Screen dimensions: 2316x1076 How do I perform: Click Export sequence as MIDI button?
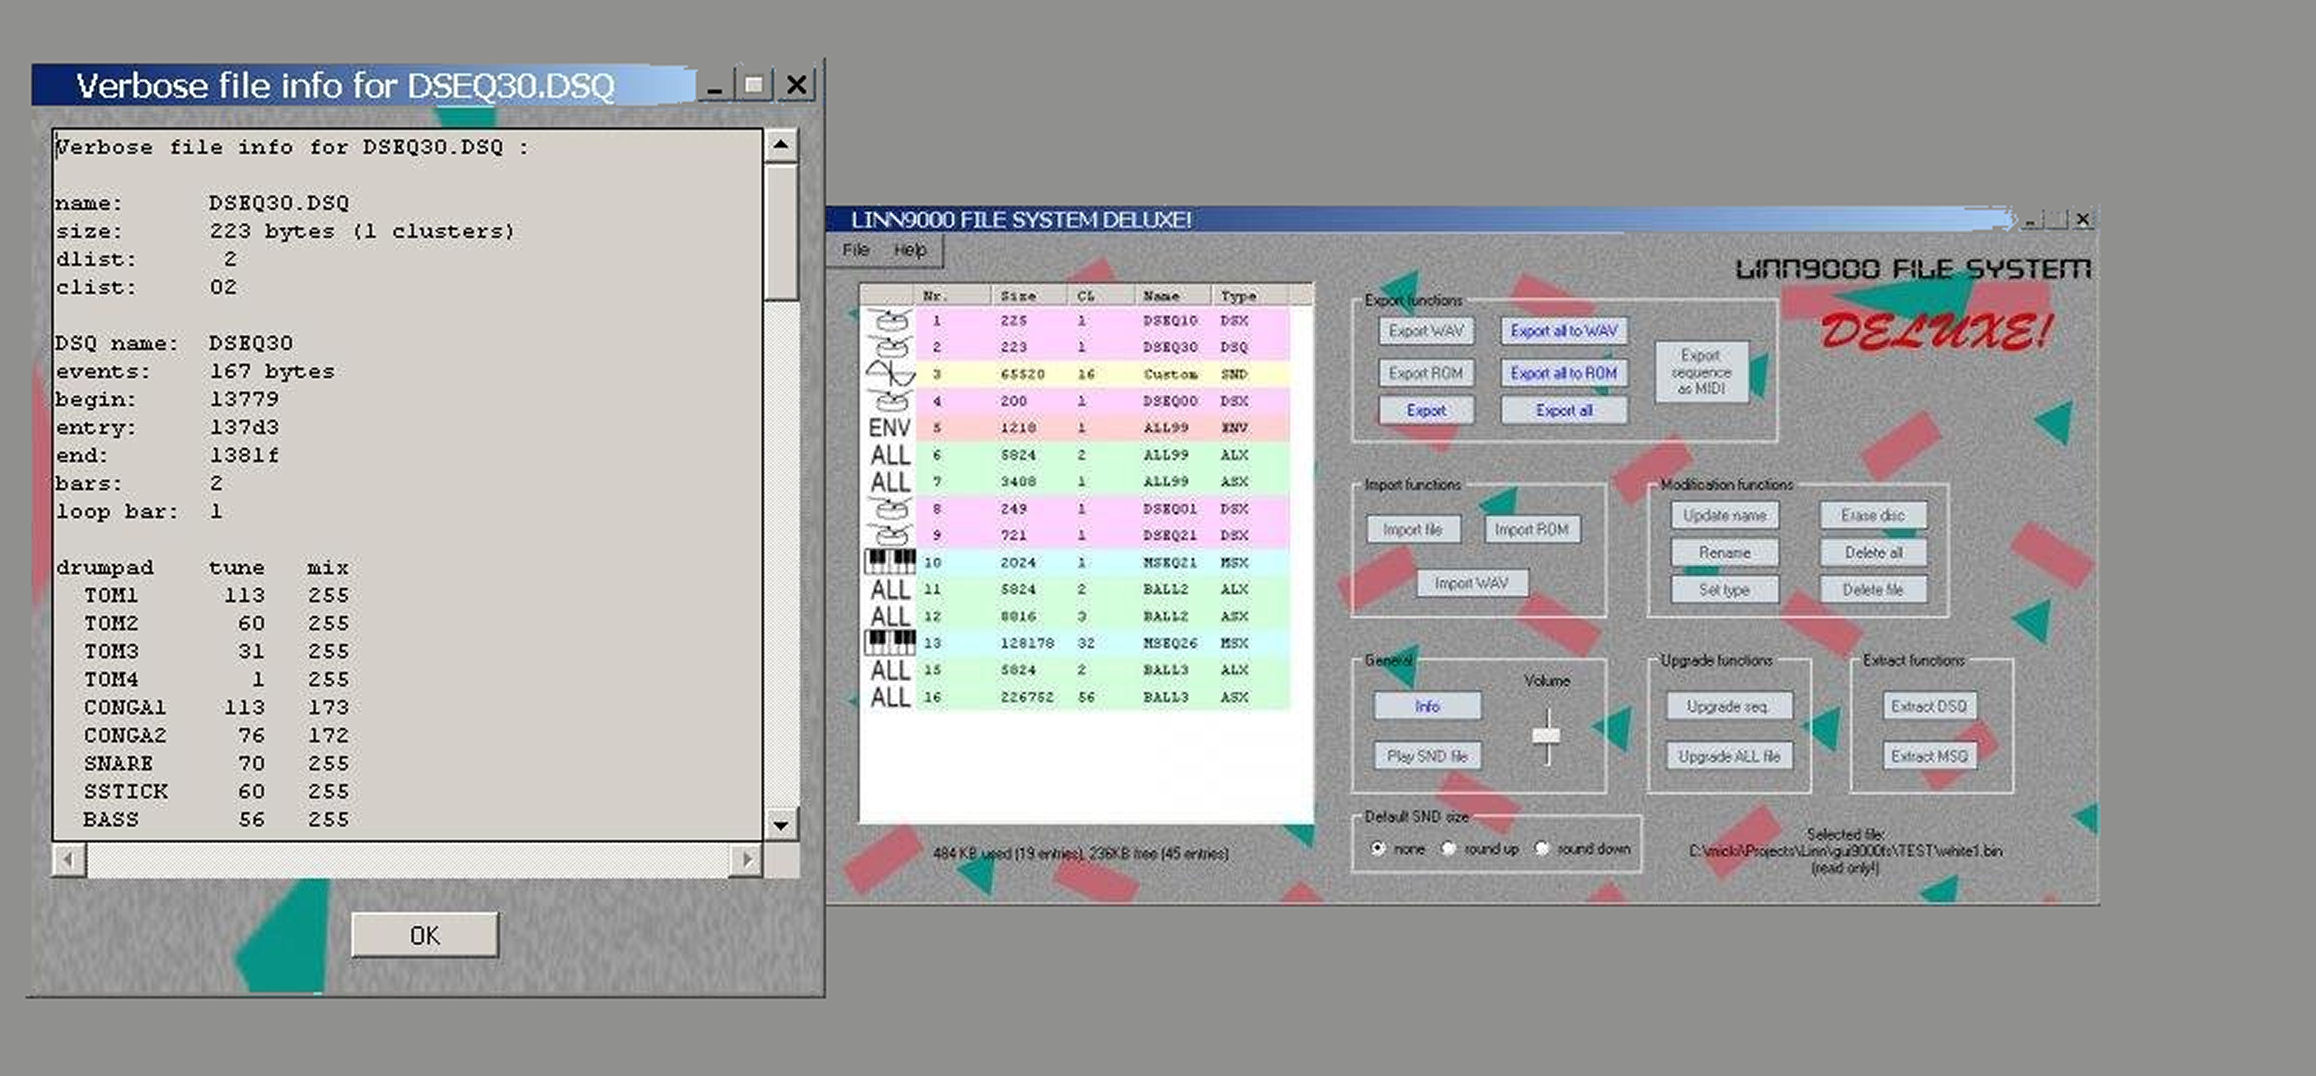pos(1700,372)
